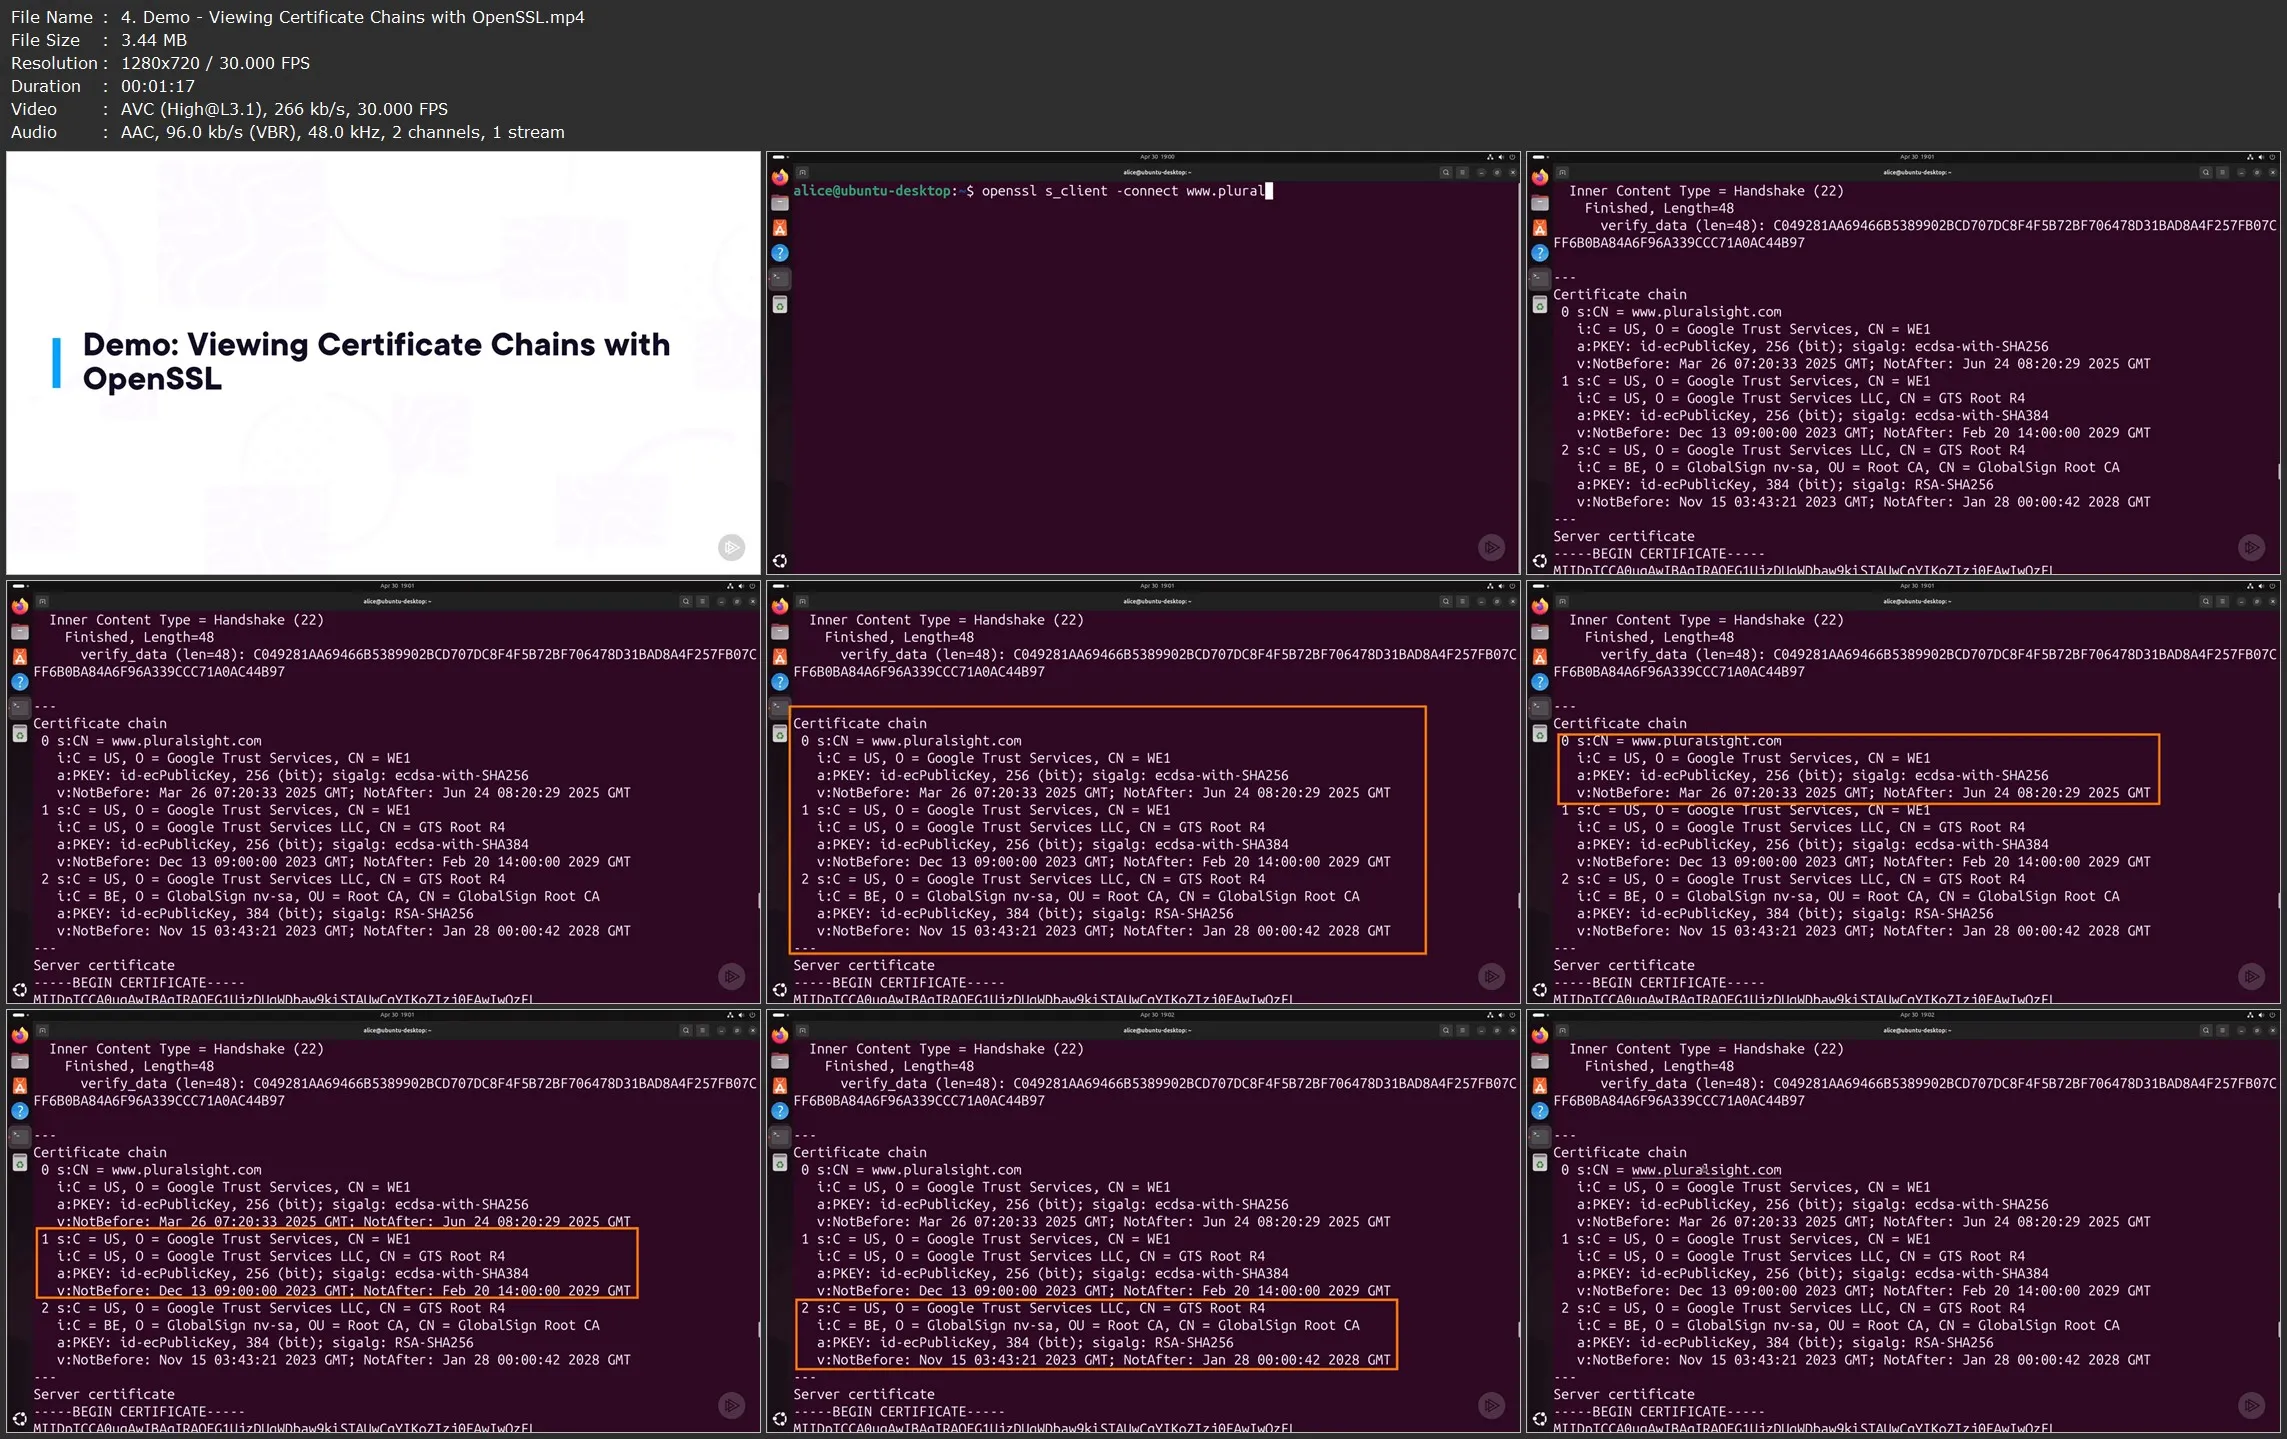Image resolution: width=2287 pixels, height=1439 pixels.
Task: Open Trash in the openssl command frame's dock
Action: pyautogui.click(x=780, y=304)
